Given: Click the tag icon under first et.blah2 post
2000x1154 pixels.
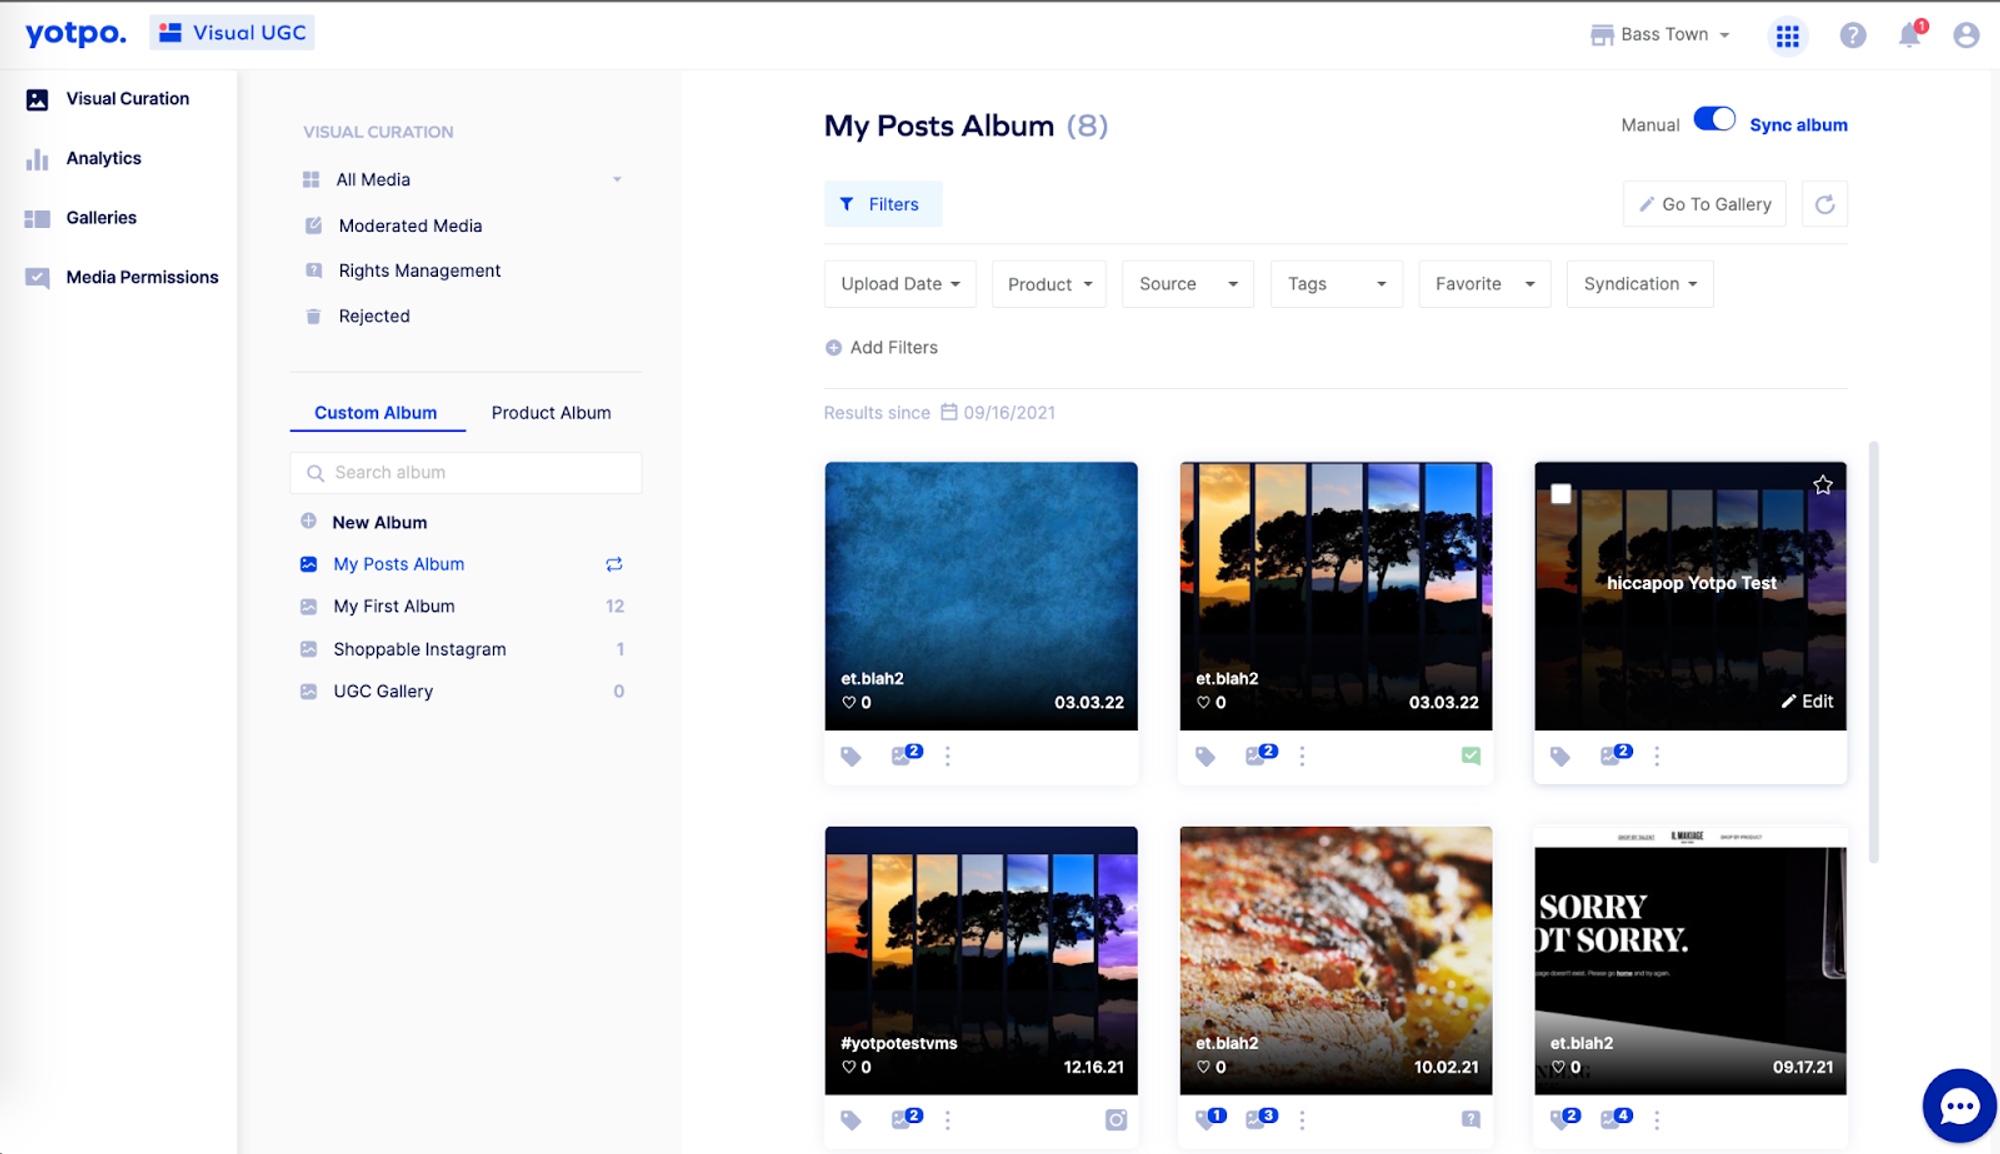Looking at the screenshot, I should click(851, 756).
